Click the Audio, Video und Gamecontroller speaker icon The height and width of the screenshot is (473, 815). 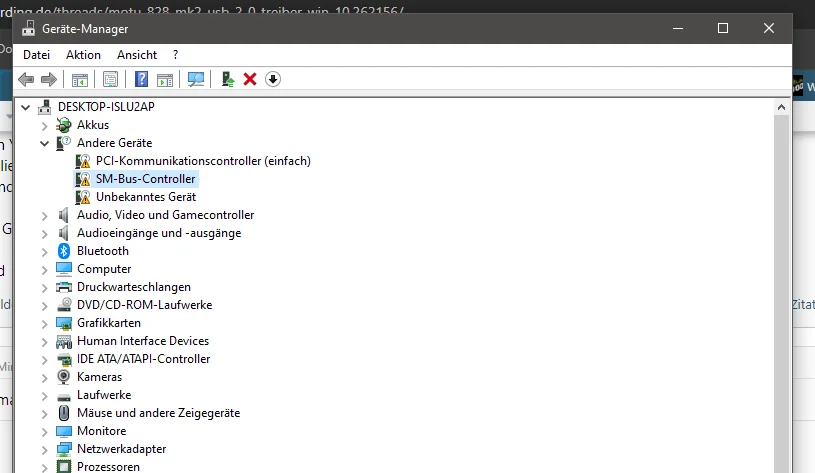(x=64, y=215)
